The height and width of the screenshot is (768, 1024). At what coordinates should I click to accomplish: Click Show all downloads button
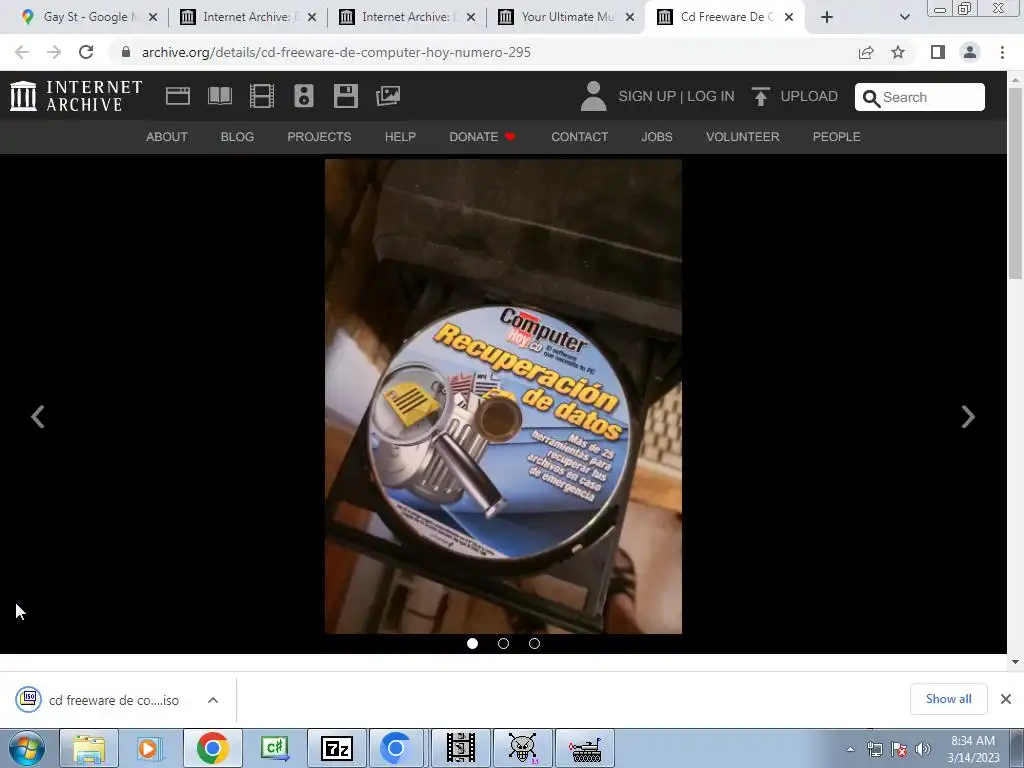(x=948, y=699)
